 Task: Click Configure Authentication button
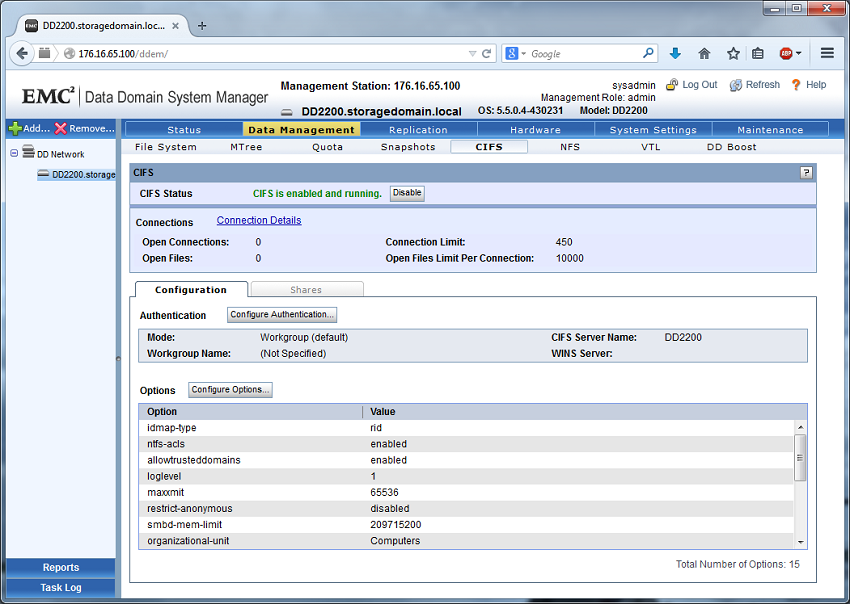pos(282,314)
